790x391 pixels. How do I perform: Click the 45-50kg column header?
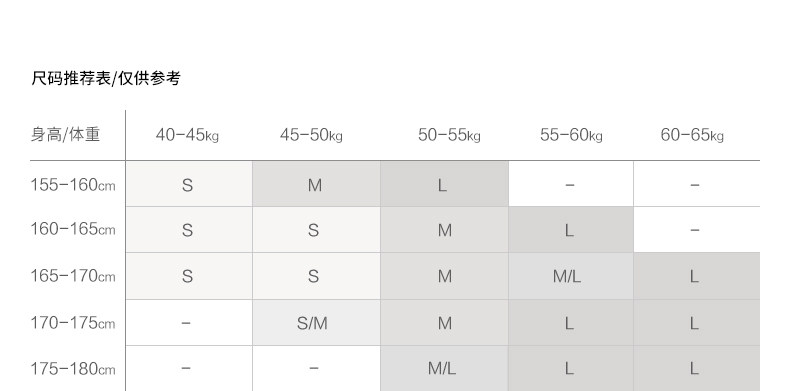click(311, 135)
